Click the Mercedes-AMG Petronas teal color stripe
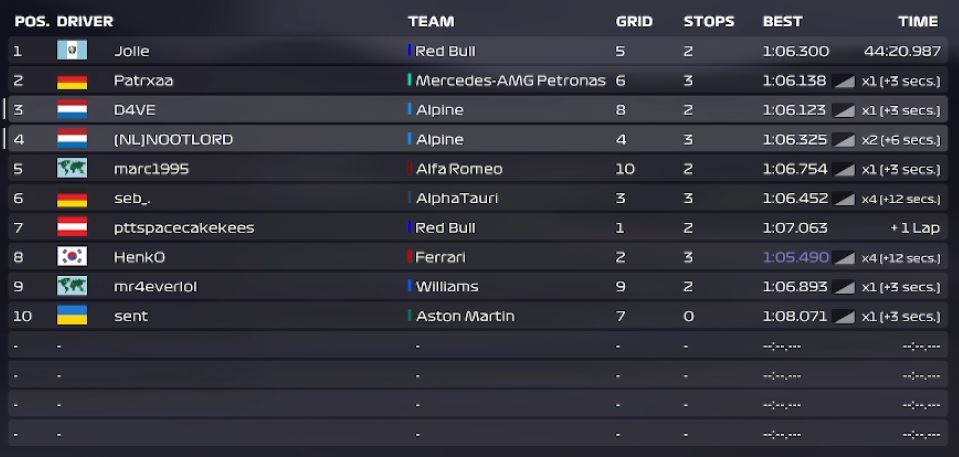This screenshot has height=457, width=959. click(410, 80)
